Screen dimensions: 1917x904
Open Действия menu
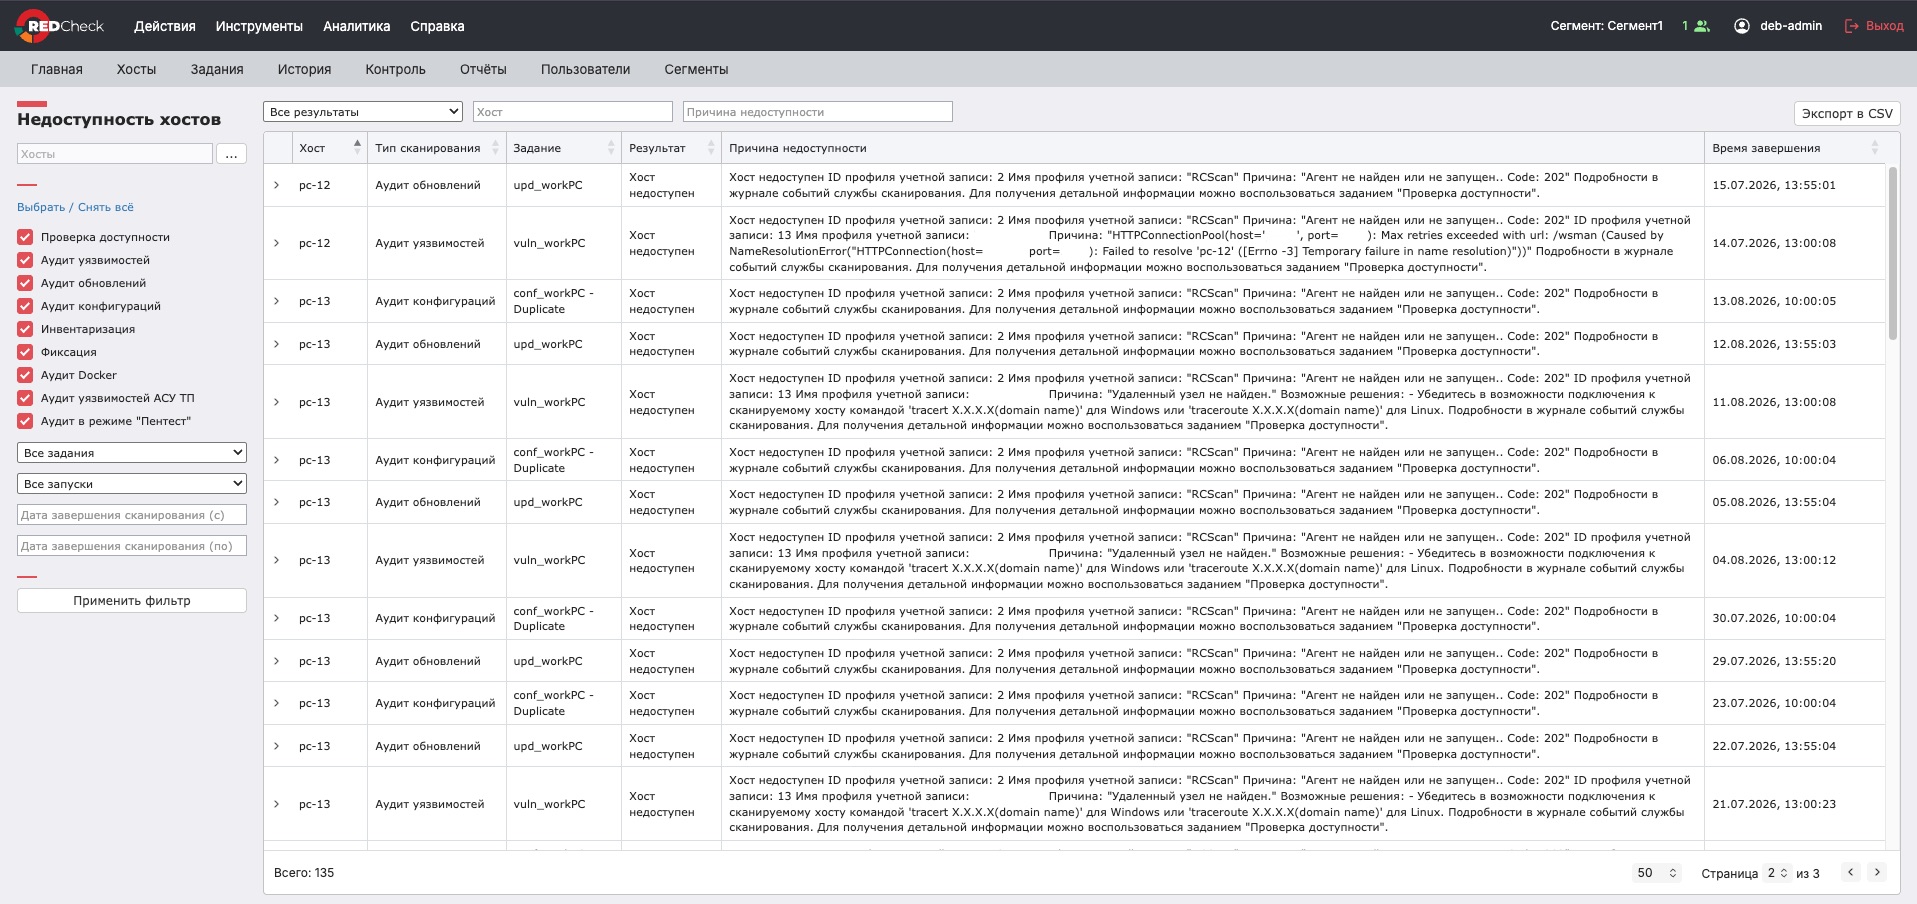coord(165,26)
